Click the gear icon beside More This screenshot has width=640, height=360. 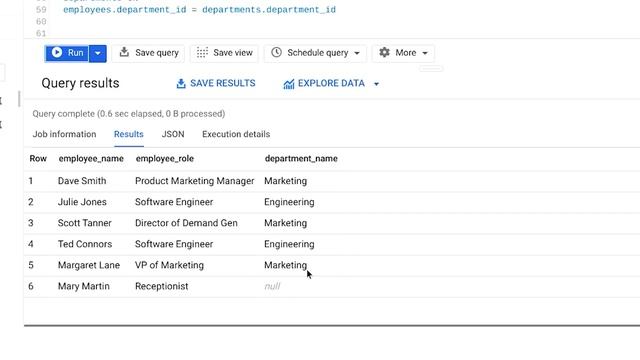384,52
